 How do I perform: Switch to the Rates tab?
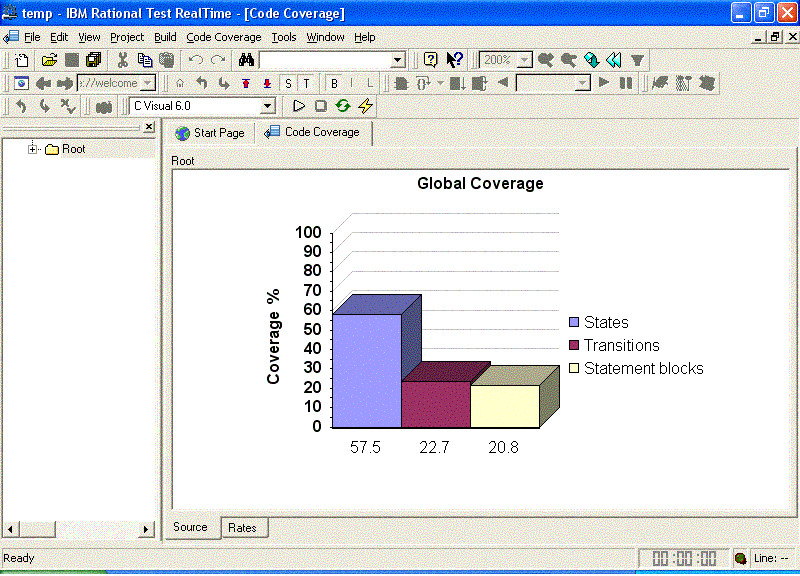click(242, 528)
